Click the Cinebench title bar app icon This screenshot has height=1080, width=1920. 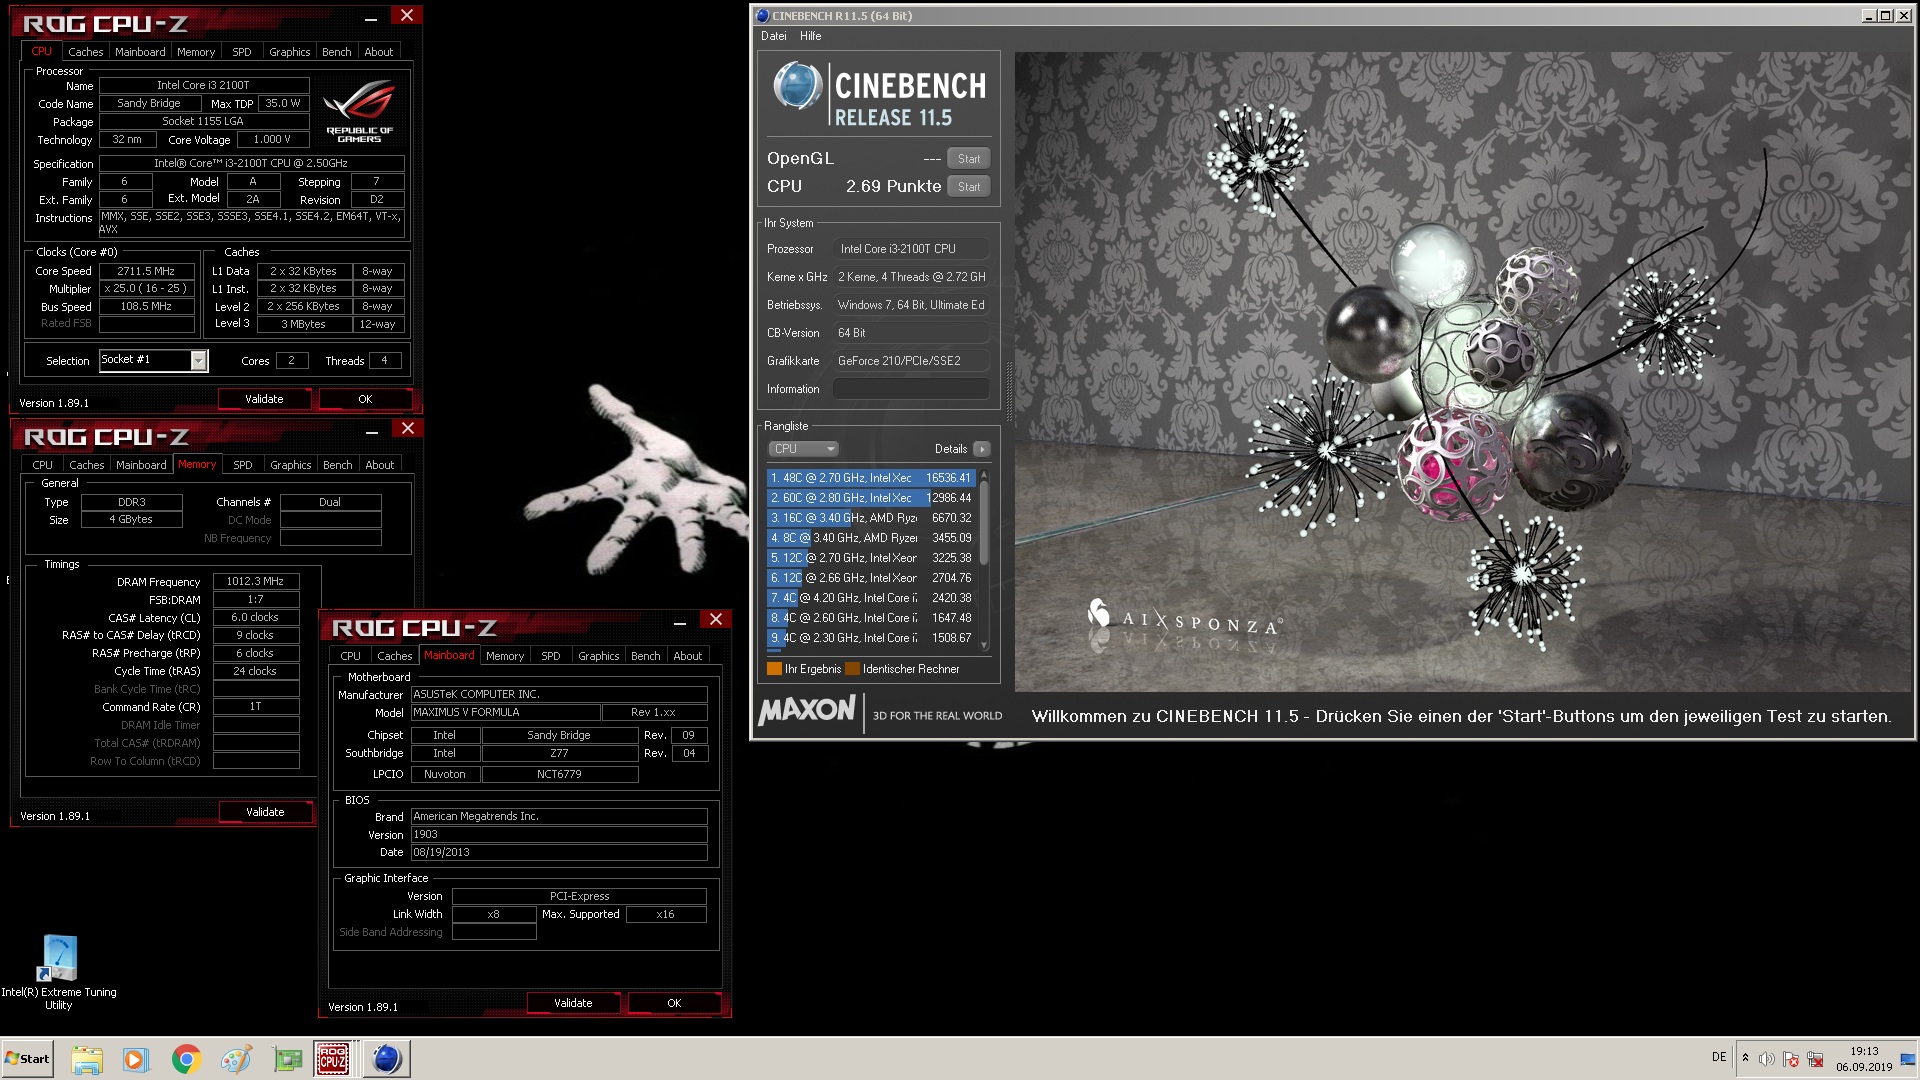click(762, 16)
